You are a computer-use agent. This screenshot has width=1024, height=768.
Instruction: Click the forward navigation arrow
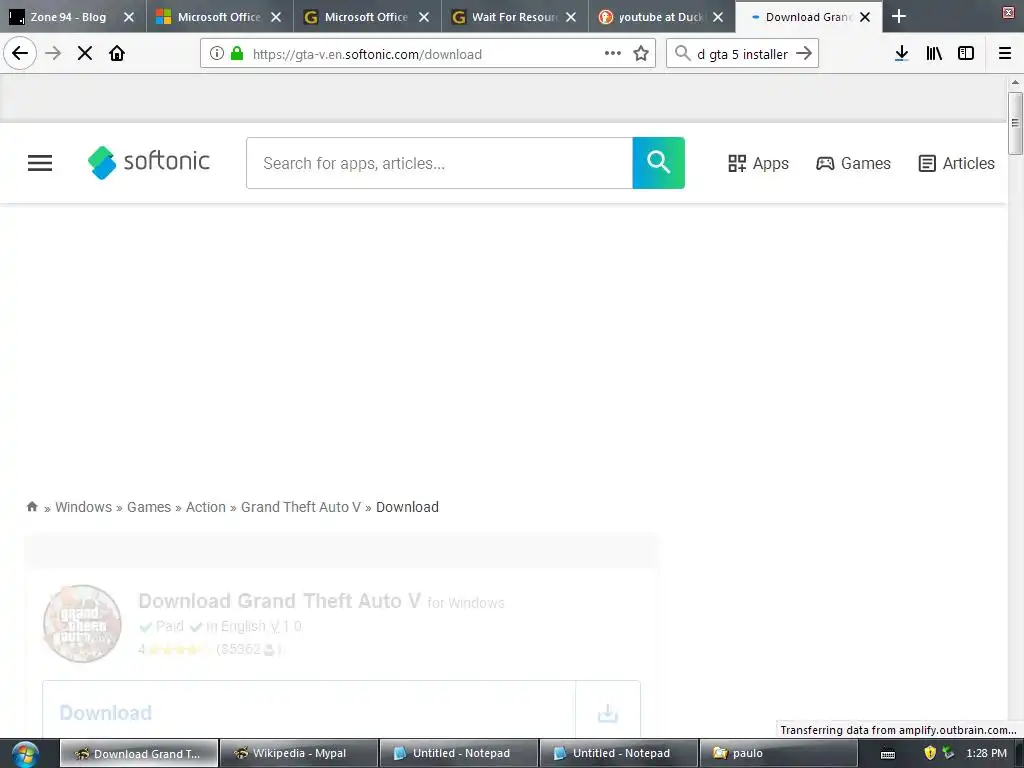coord(53,54)
